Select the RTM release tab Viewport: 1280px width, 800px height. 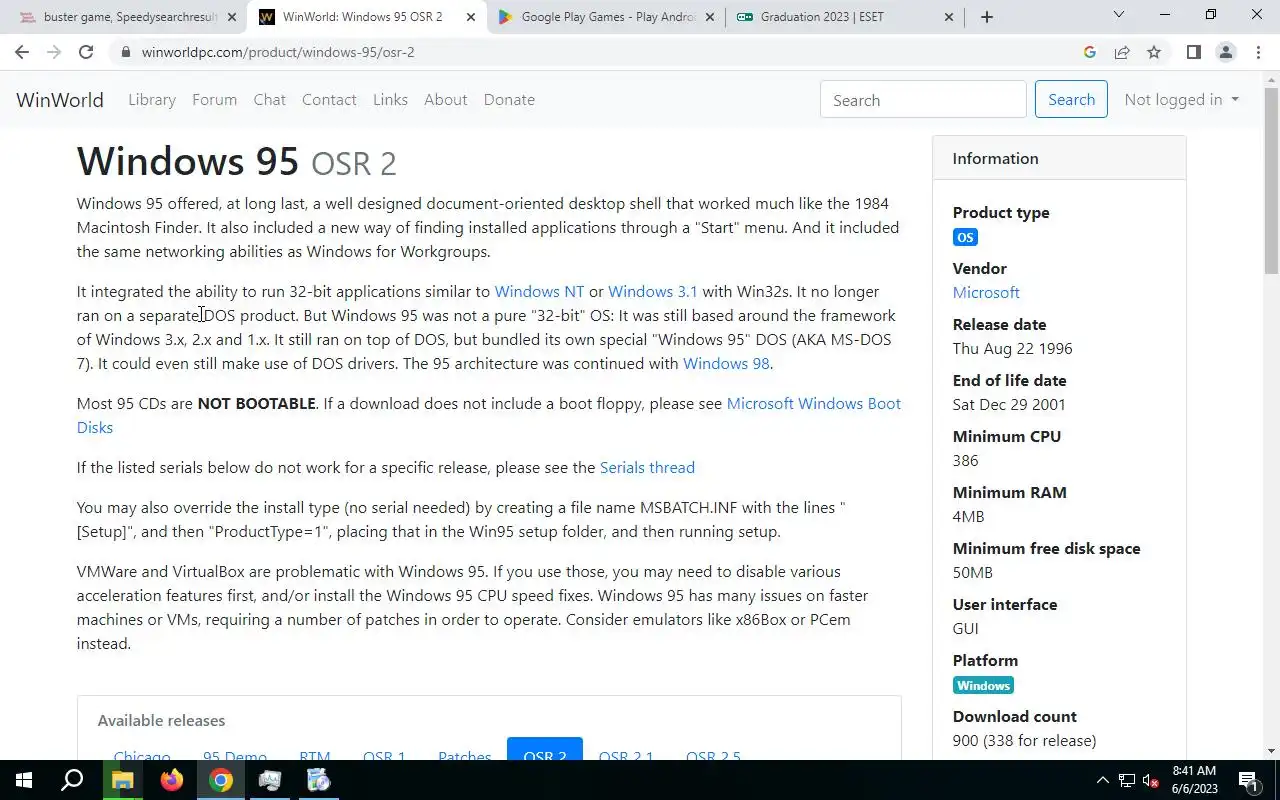click(x=314, y=754)
